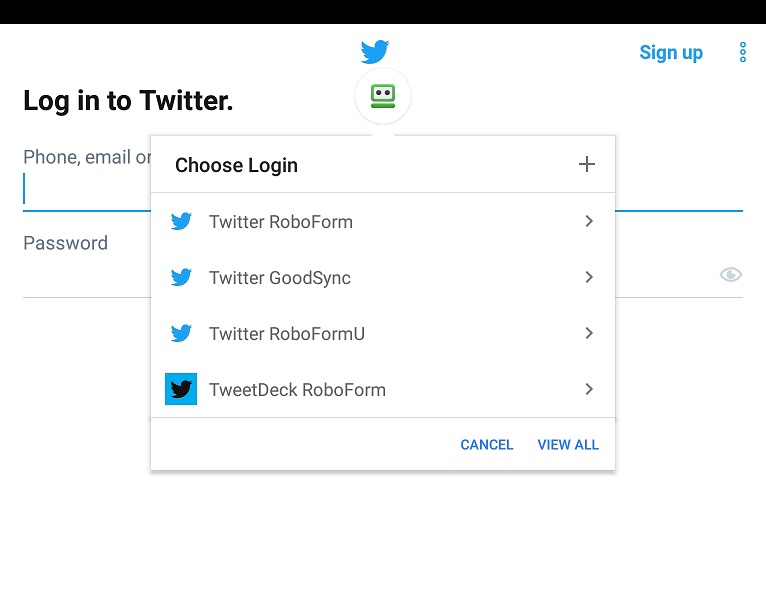Expand Twitter RoboFormU chevron arrow
Viewport: 766px width, 597px height.
(x=589, y=333)
